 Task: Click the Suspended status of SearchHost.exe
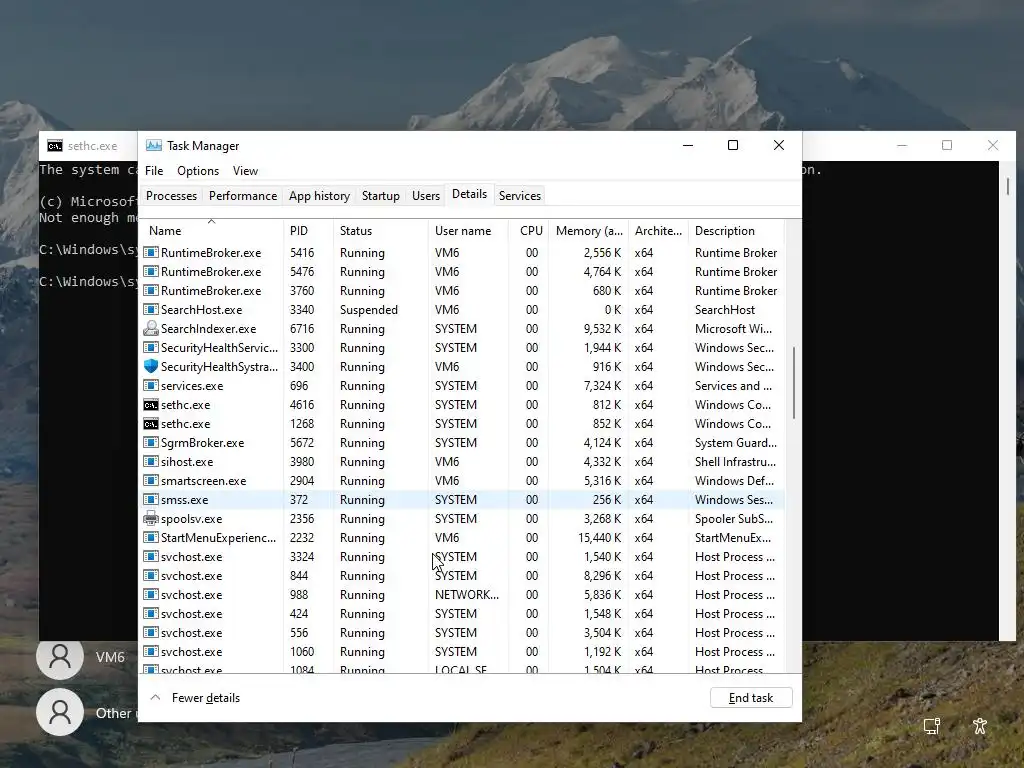pyautogui.click(x=368, y=310)
